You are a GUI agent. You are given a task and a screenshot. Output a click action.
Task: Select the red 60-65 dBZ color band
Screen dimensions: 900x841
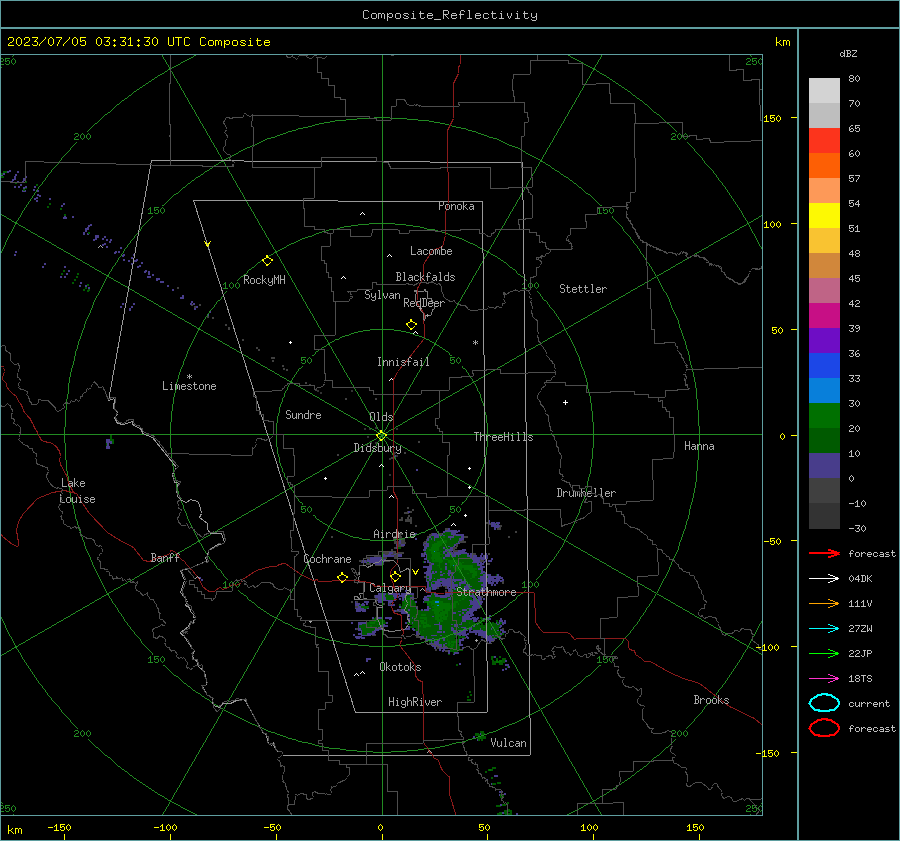tap(824, 140)
